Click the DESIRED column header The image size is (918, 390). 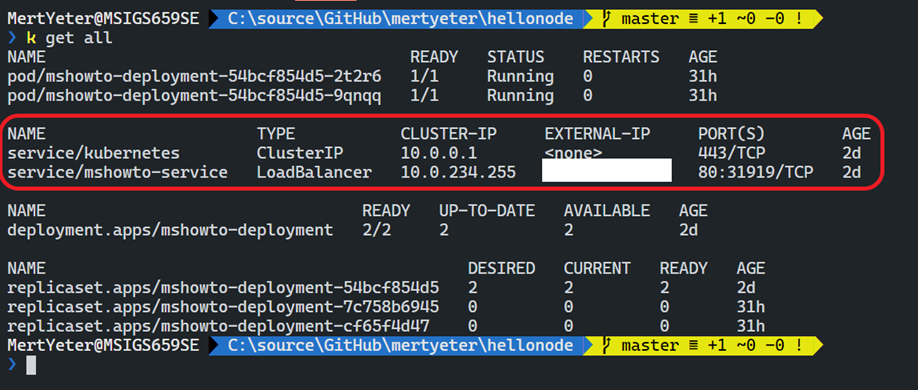click(501, 269)
